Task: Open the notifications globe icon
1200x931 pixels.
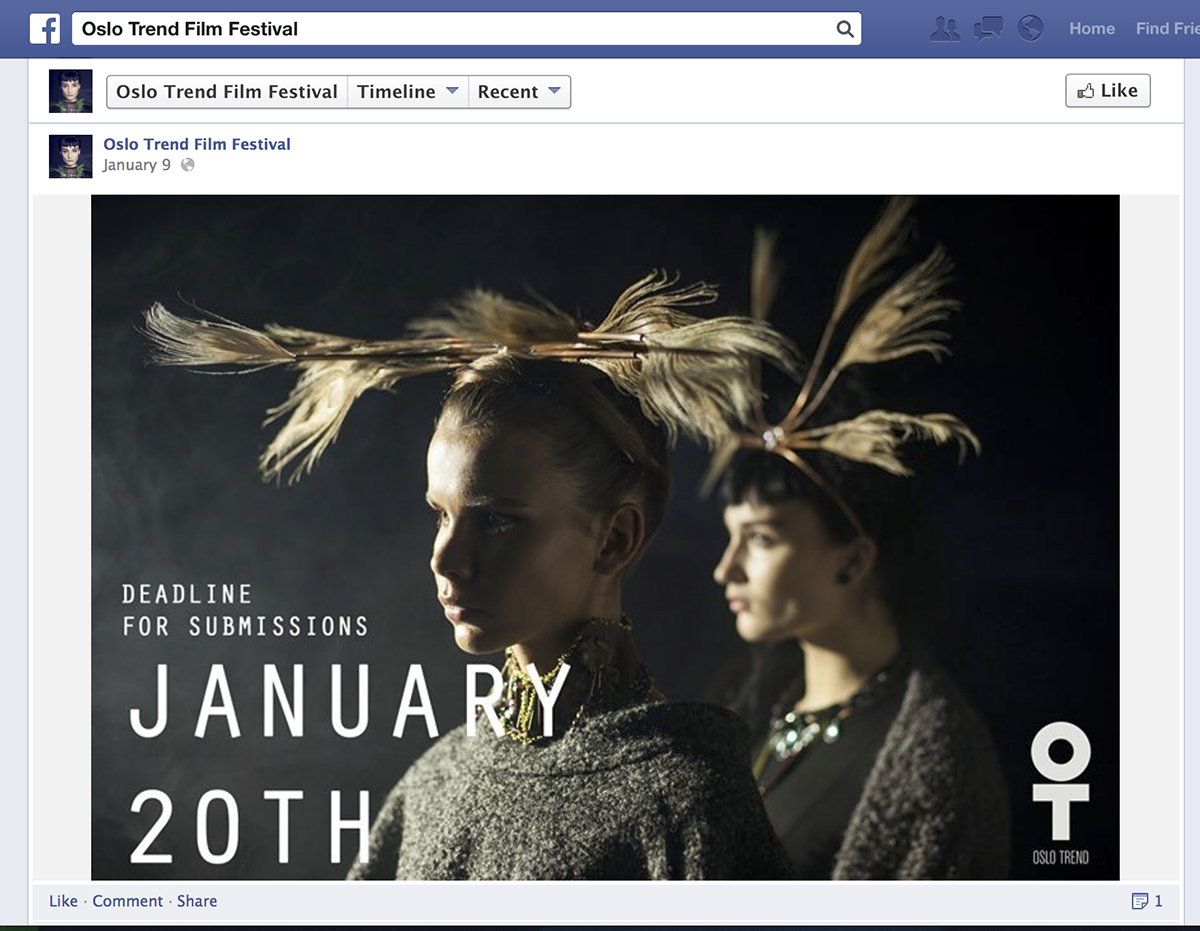Action: [x=1030, y=28]
